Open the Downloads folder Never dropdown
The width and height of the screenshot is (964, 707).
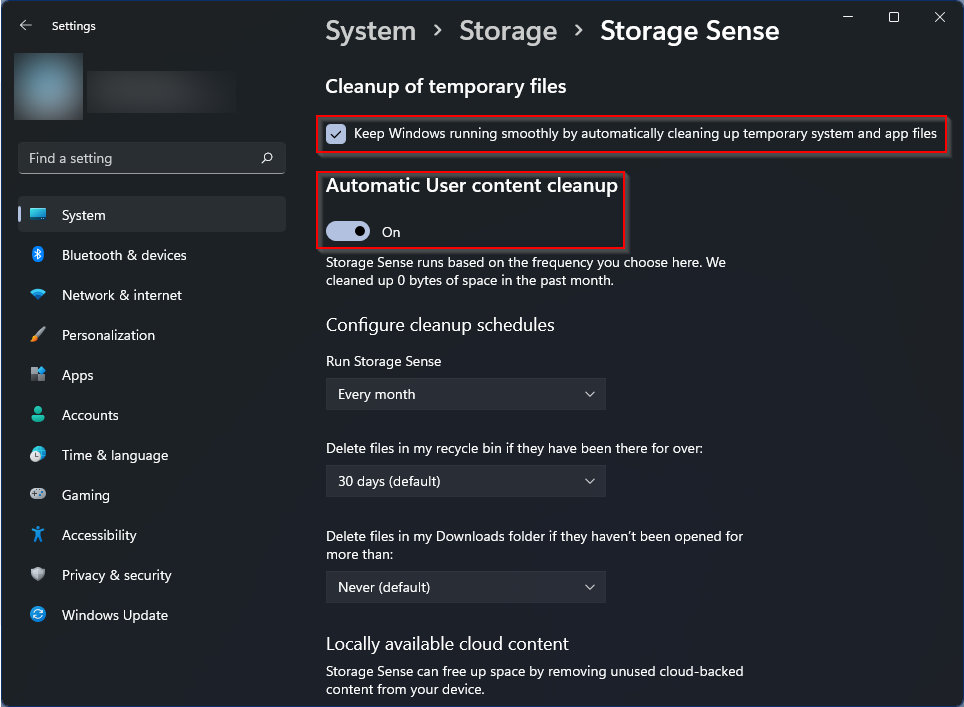tap(466, 587)
